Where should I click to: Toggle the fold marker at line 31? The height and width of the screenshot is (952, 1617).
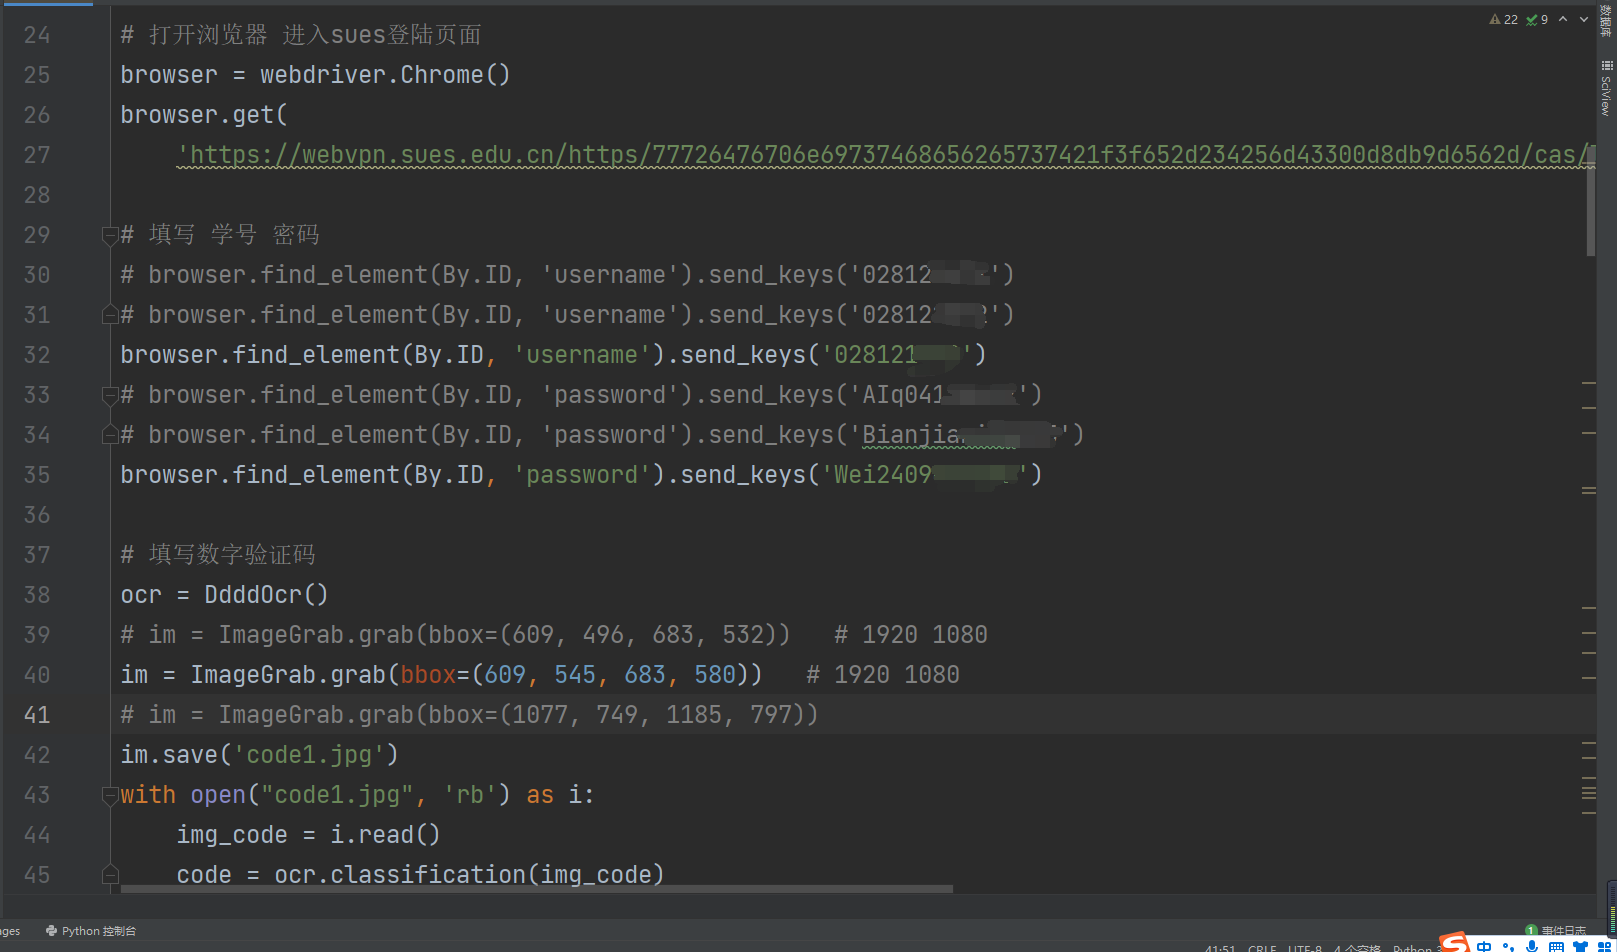tap(110, 315)
